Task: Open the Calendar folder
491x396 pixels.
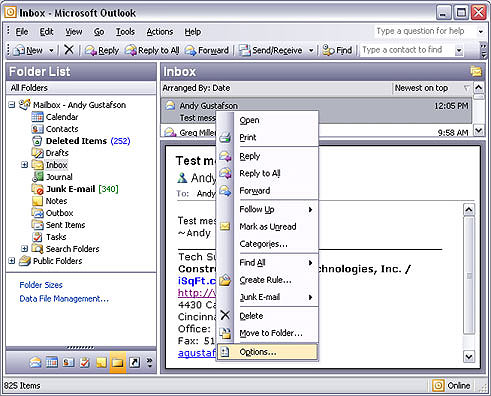Action: (x=55, y=117)
